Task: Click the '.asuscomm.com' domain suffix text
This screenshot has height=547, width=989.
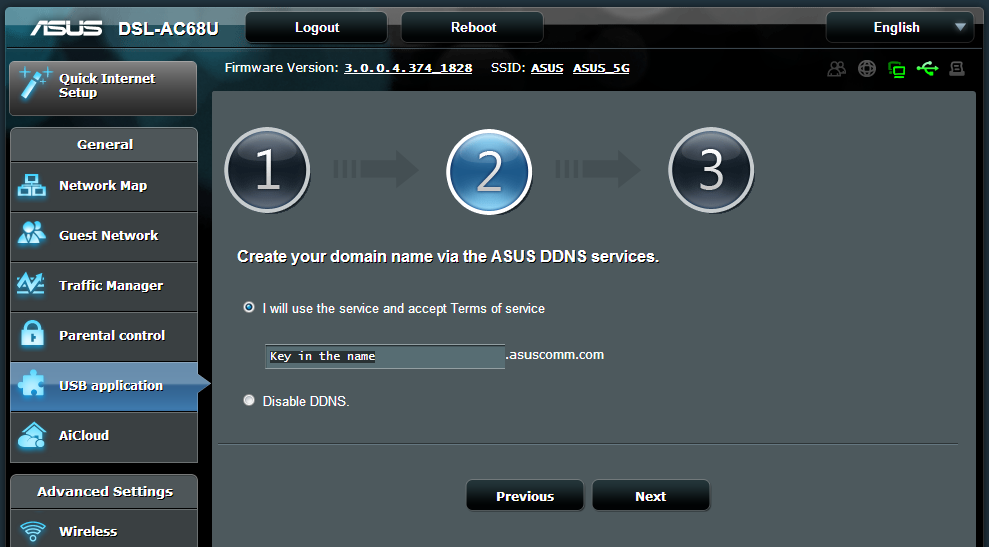Action: (555, 355)
